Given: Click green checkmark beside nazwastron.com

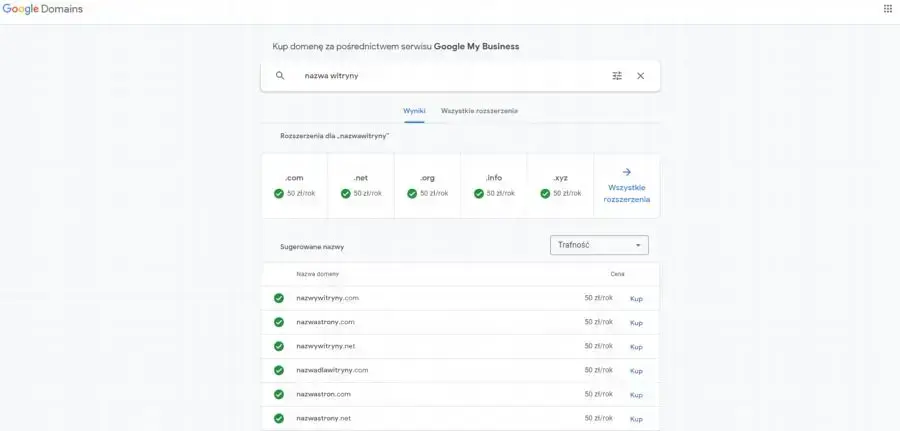Looking at the screenshot, I should click(x=279, y=394).
